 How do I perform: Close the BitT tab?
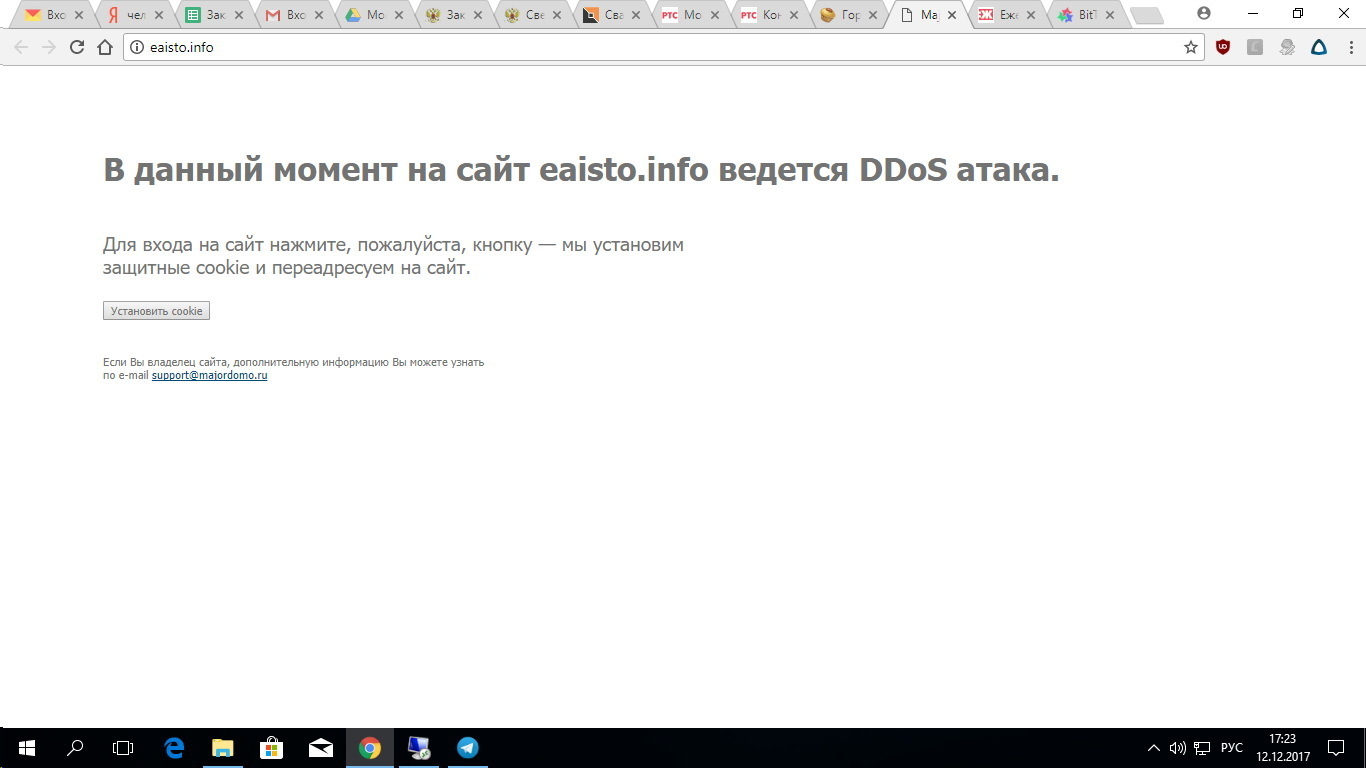[1110, 15]
